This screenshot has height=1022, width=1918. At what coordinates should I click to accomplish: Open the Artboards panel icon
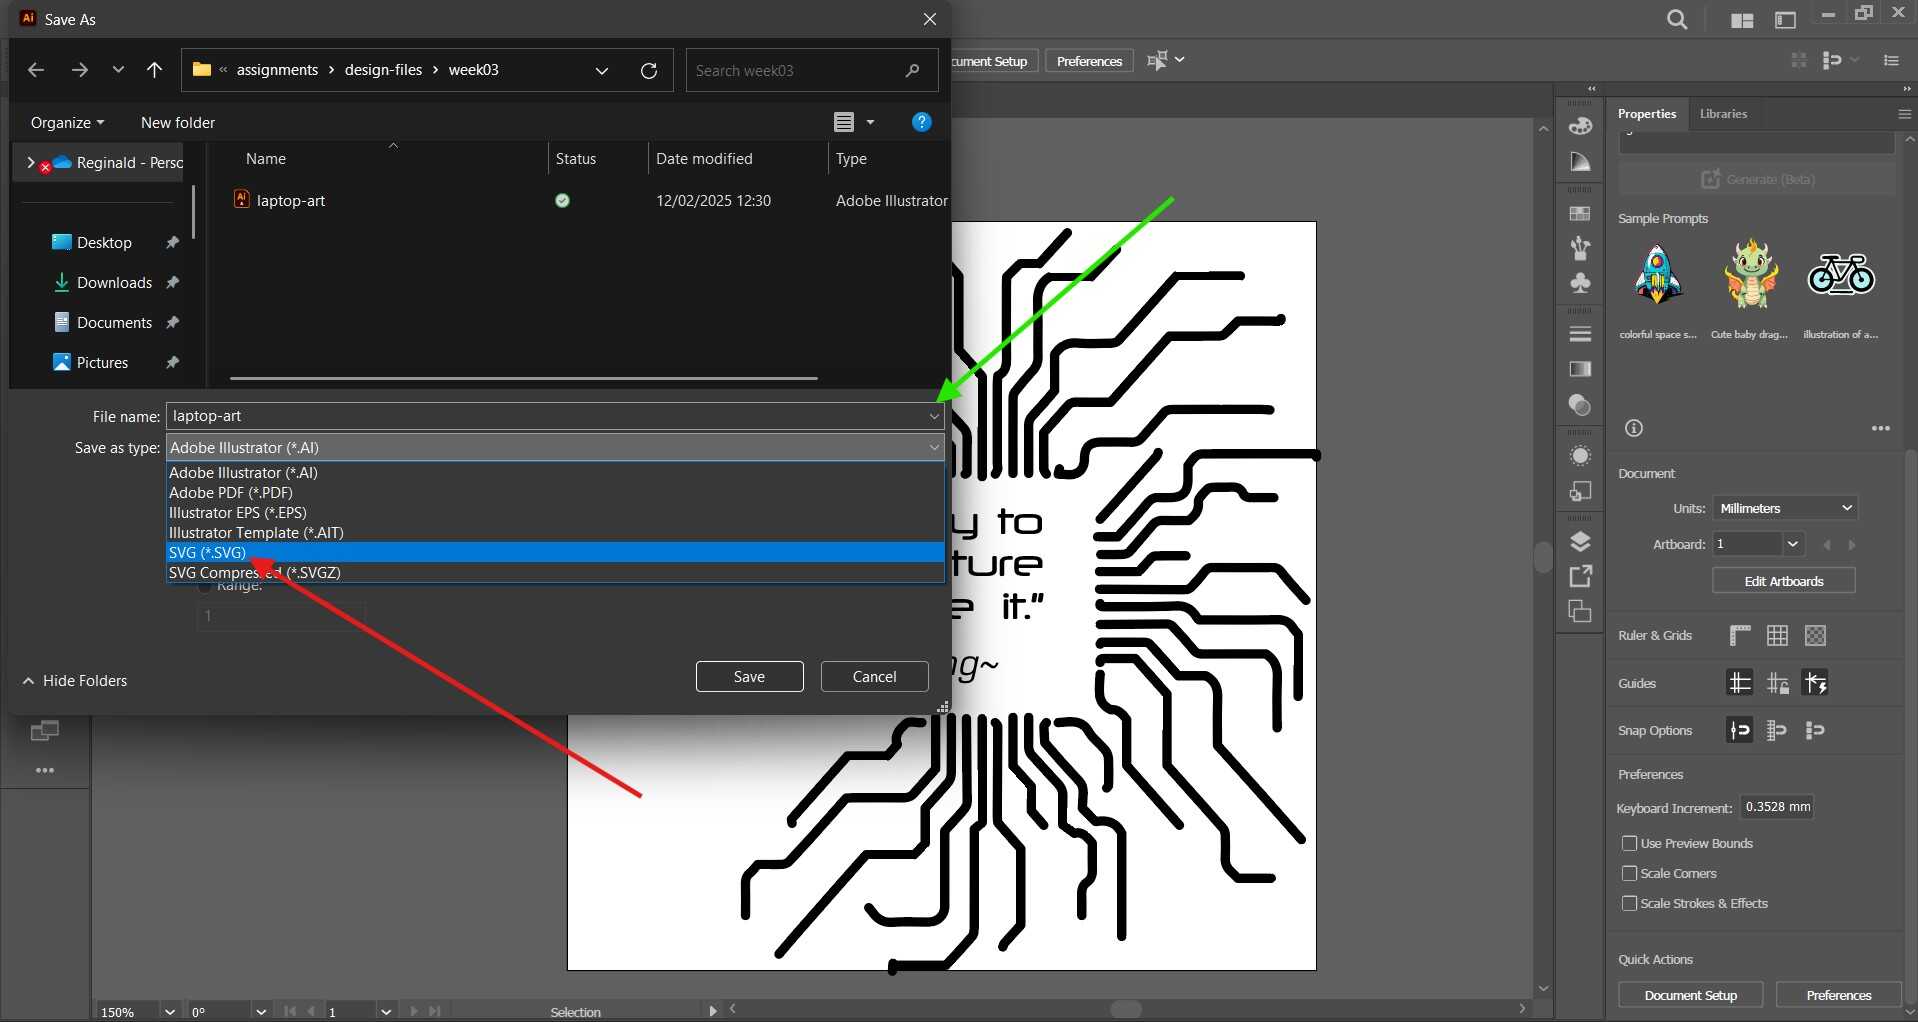(x=1580, y=611)
